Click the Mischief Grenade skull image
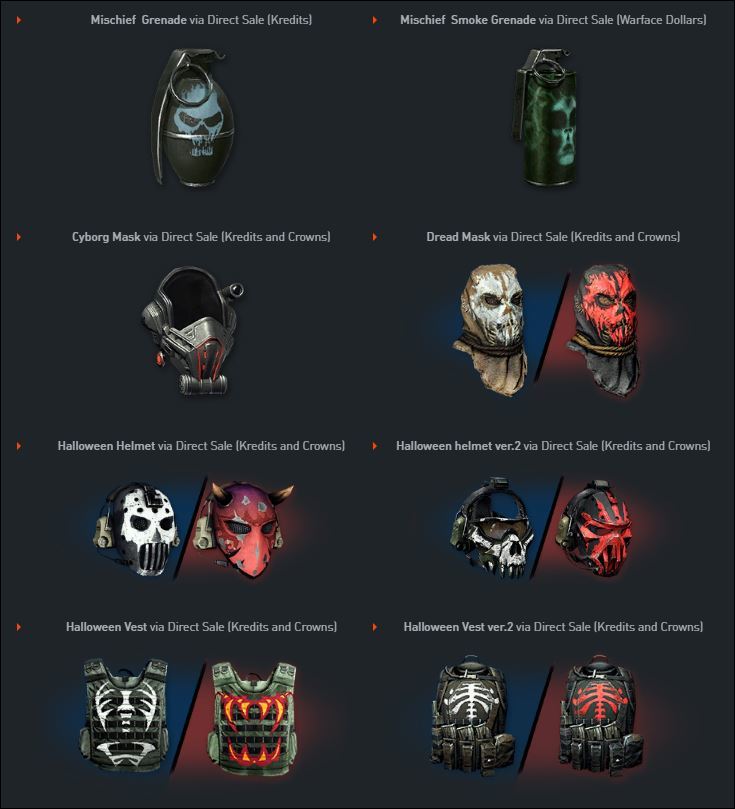This screenshot has width=735, height=809. point(192,117)
